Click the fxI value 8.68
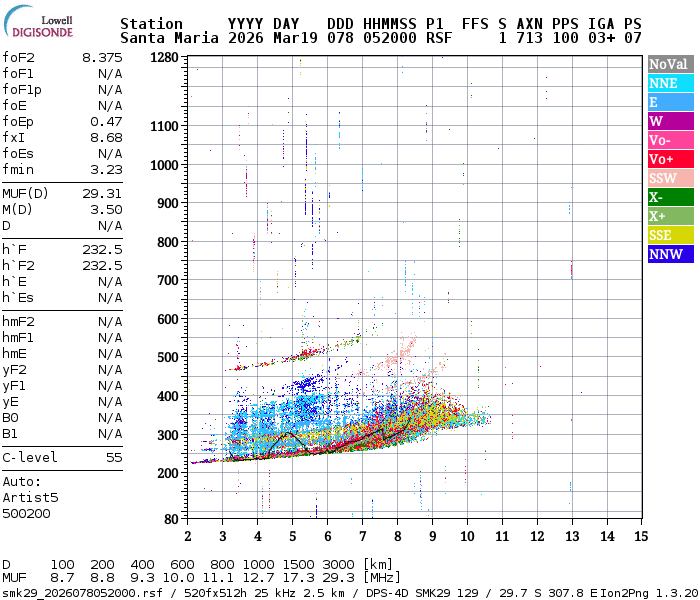Viewport: 700px width, 600px height. click(106, 138)
